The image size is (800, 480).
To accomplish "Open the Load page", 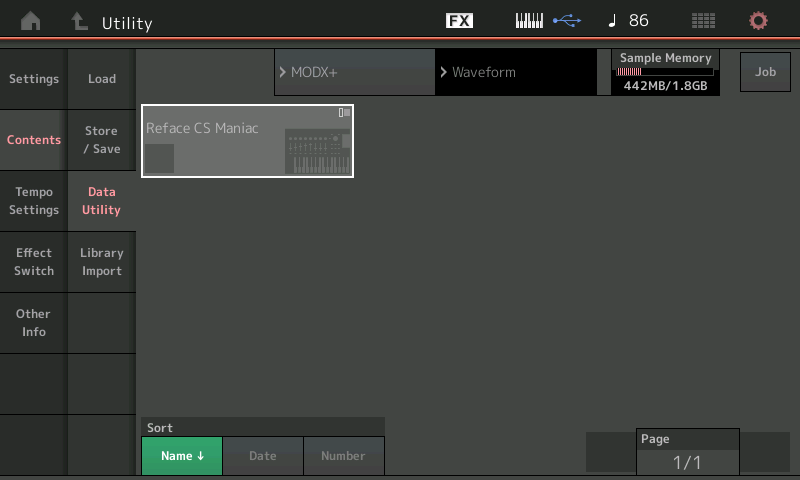I will coord(102,79).
